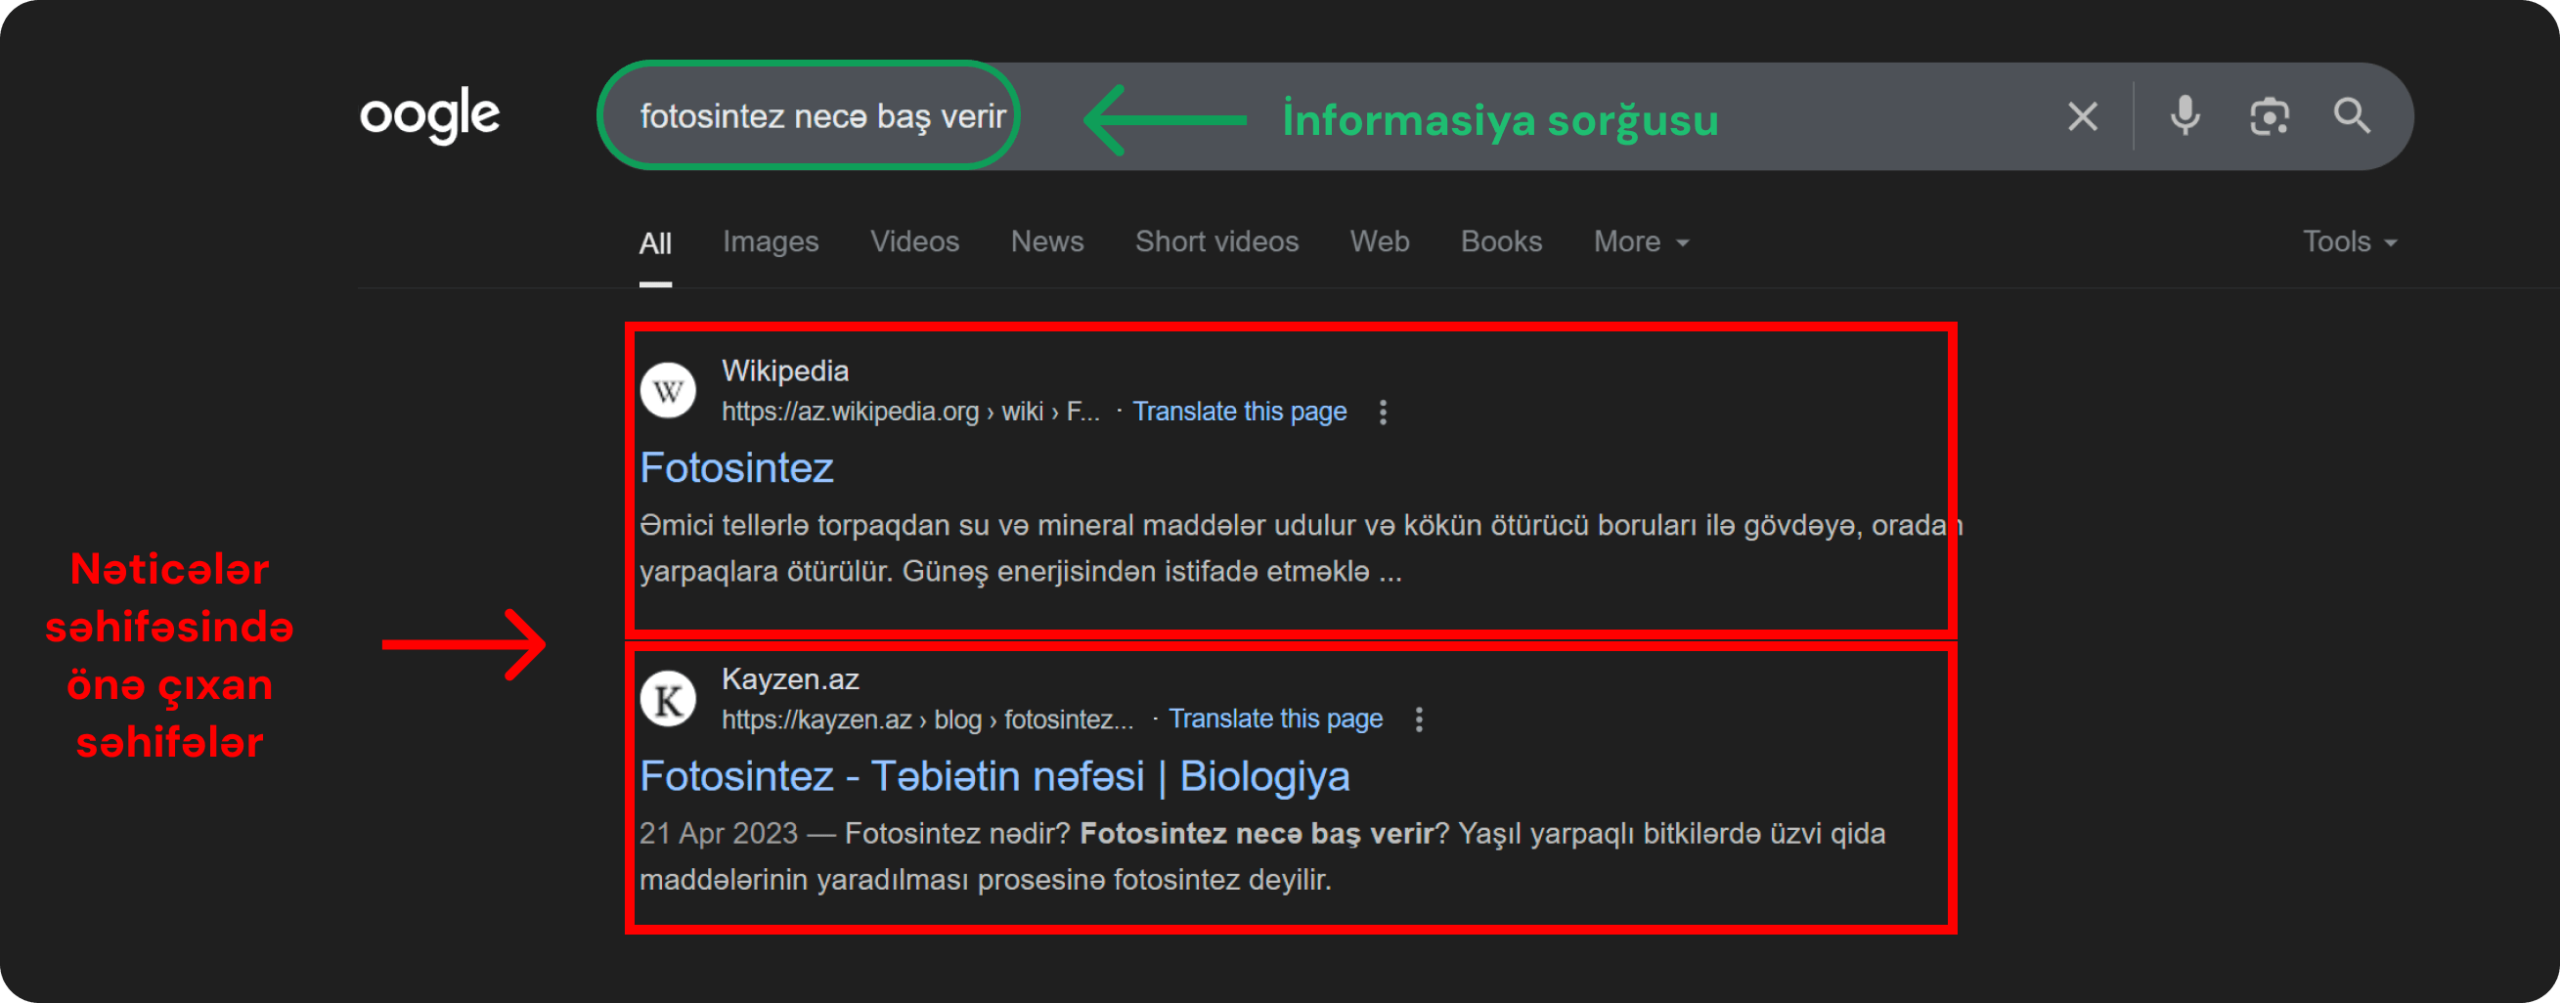Image resolution: width=2560 pixels, height=1003 pixels.
Task: Expand the More search filters dropdown
Action: point(1641,242)
